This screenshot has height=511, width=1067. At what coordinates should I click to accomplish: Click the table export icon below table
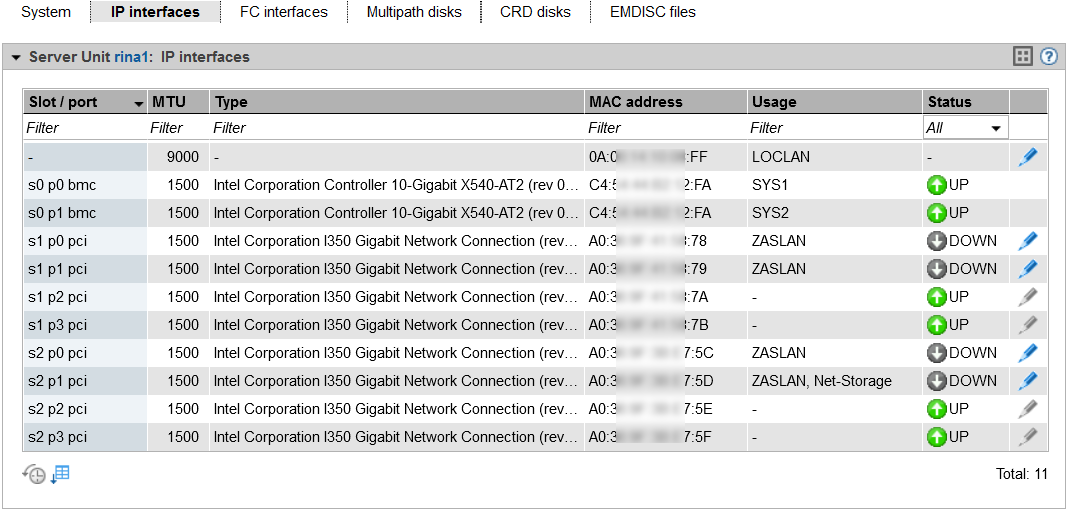coord(61,474)
